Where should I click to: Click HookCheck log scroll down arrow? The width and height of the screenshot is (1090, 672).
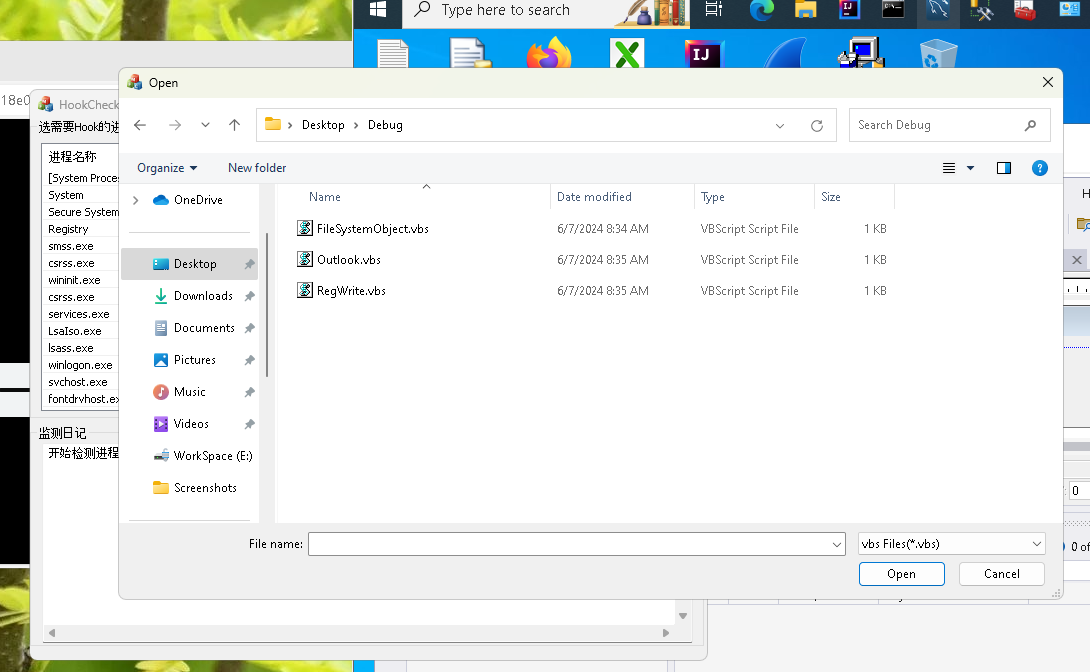pyautogui.click(x=683, y=616)
